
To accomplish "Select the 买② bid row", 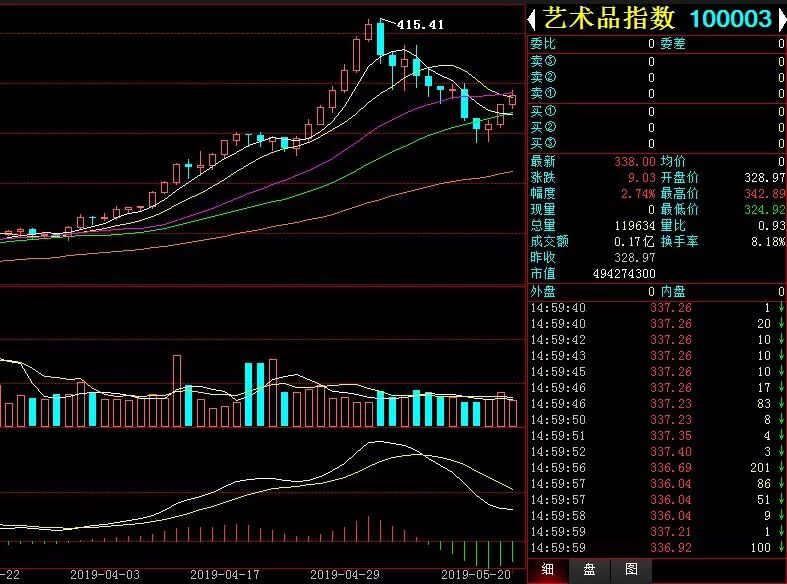I will point(657,127).
